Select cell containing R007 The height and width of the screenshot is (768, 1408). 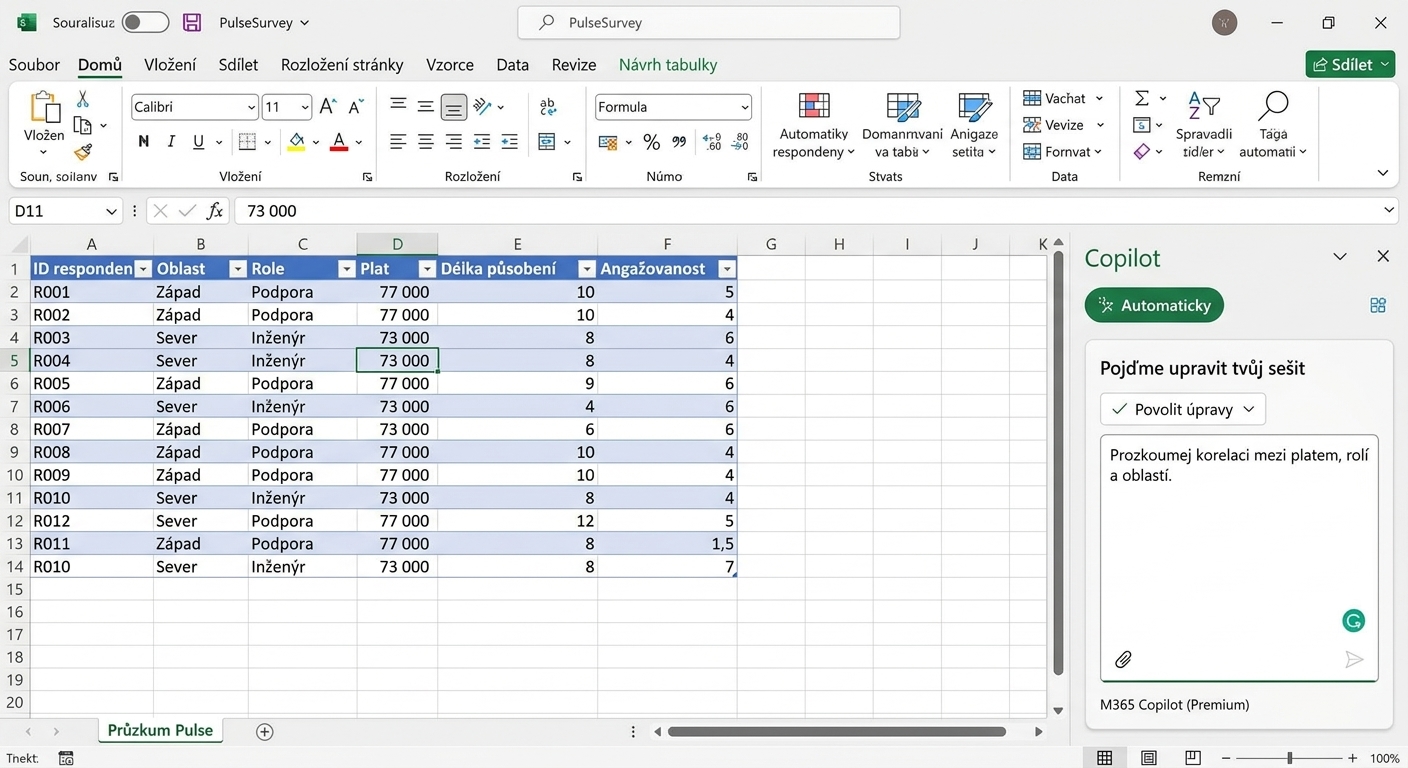pos(92,429)
